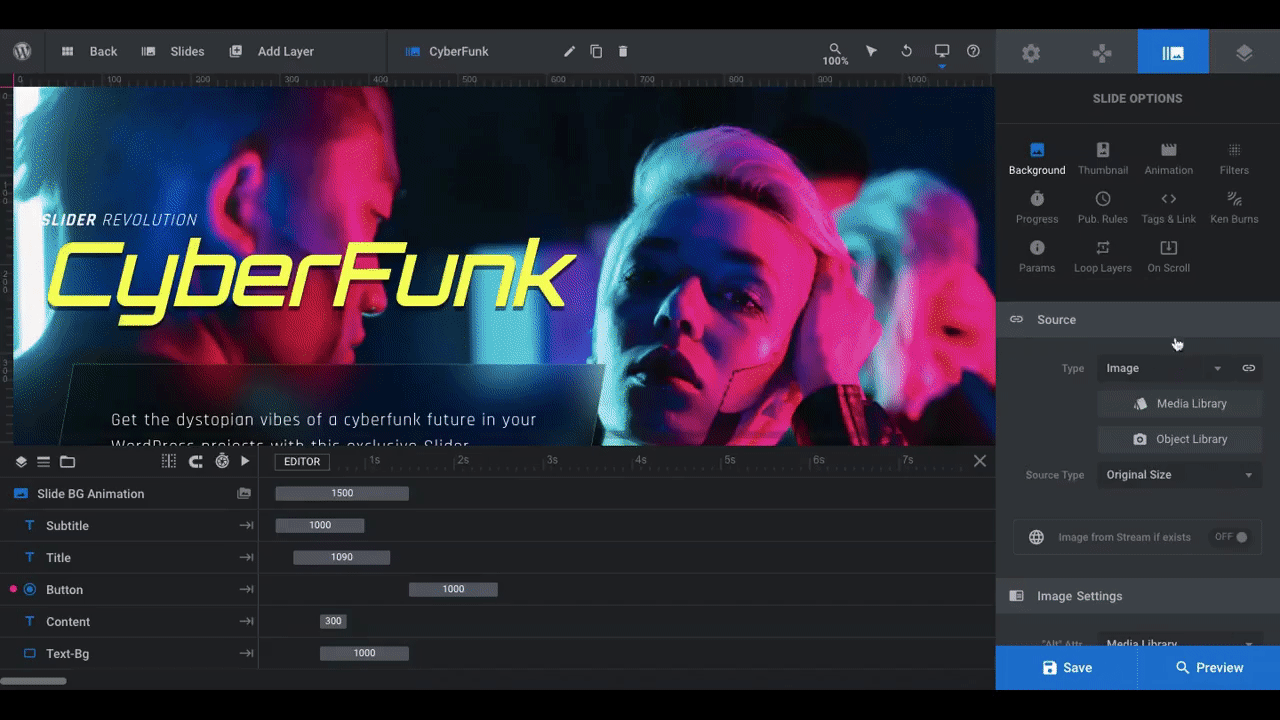
Task: Click the timeline folder group icon
Action: click(67, 462)
